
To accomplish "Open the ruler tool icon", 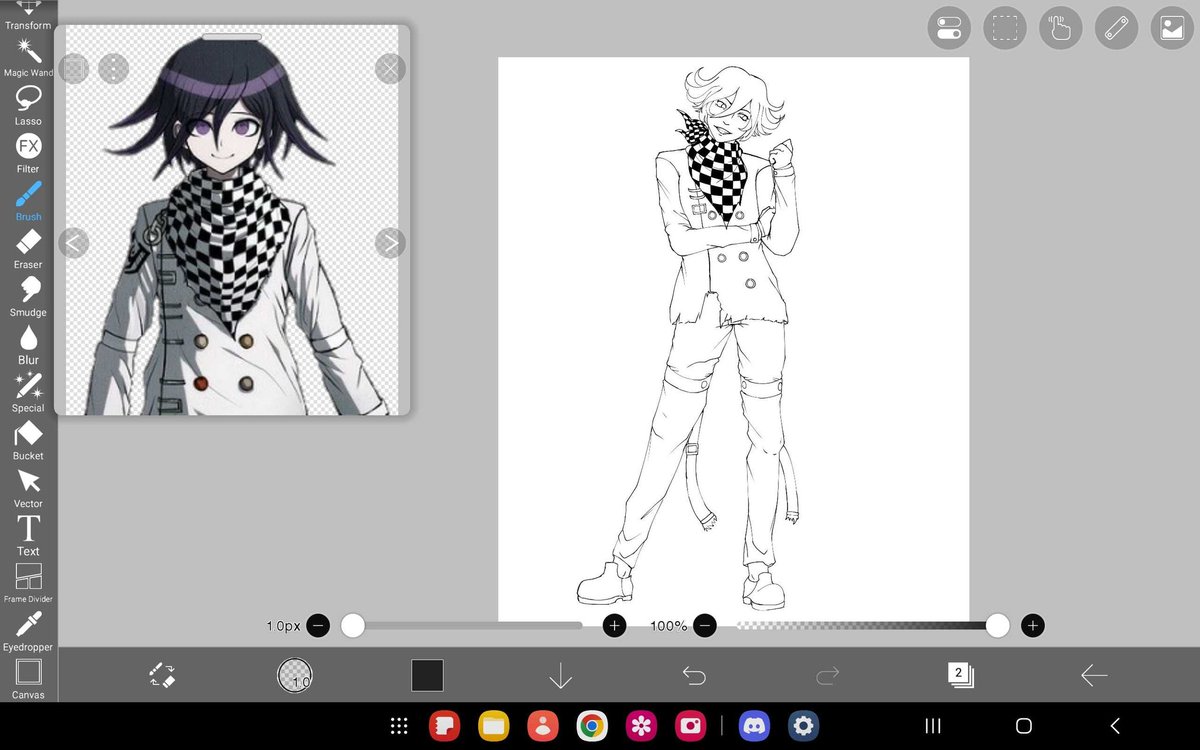I will point(1117,28).
